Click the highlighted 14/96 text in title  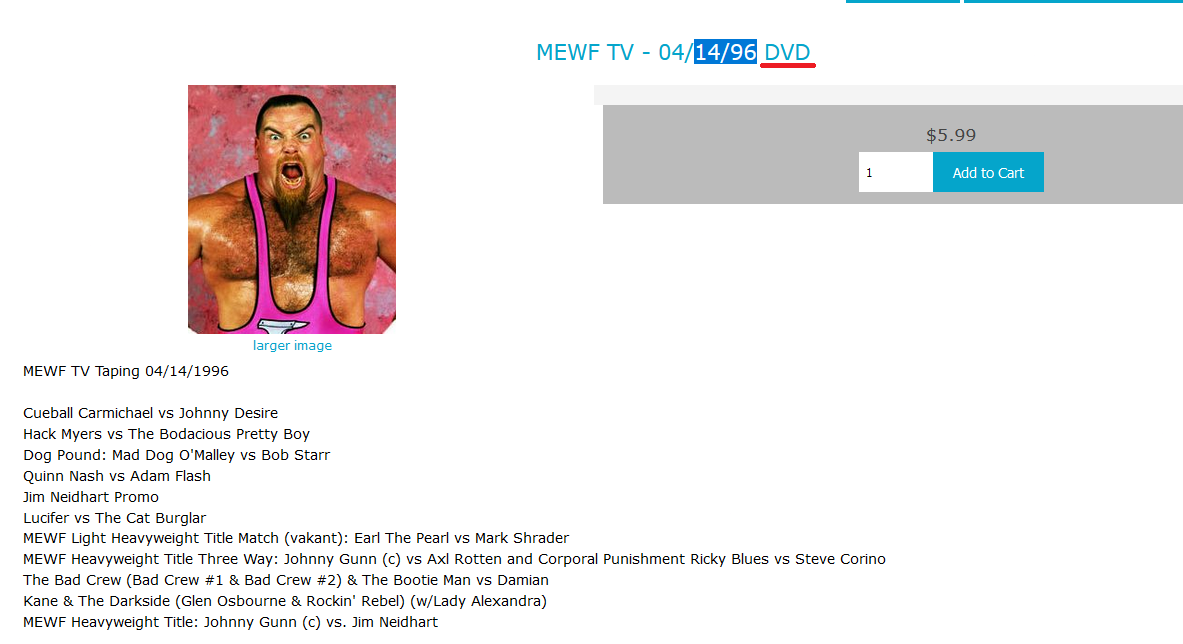point(725,52)
